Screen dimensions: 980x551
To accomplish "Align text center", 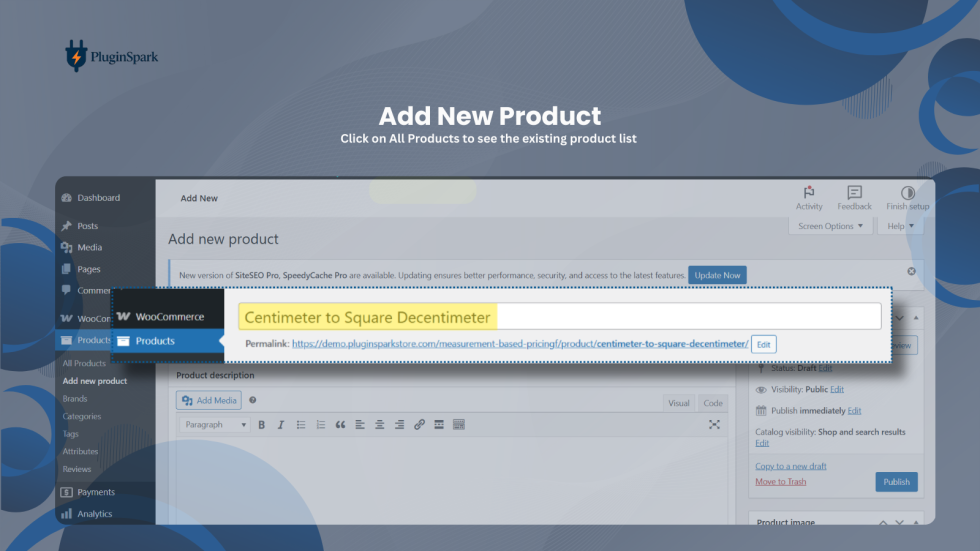I will click(379, 425).
